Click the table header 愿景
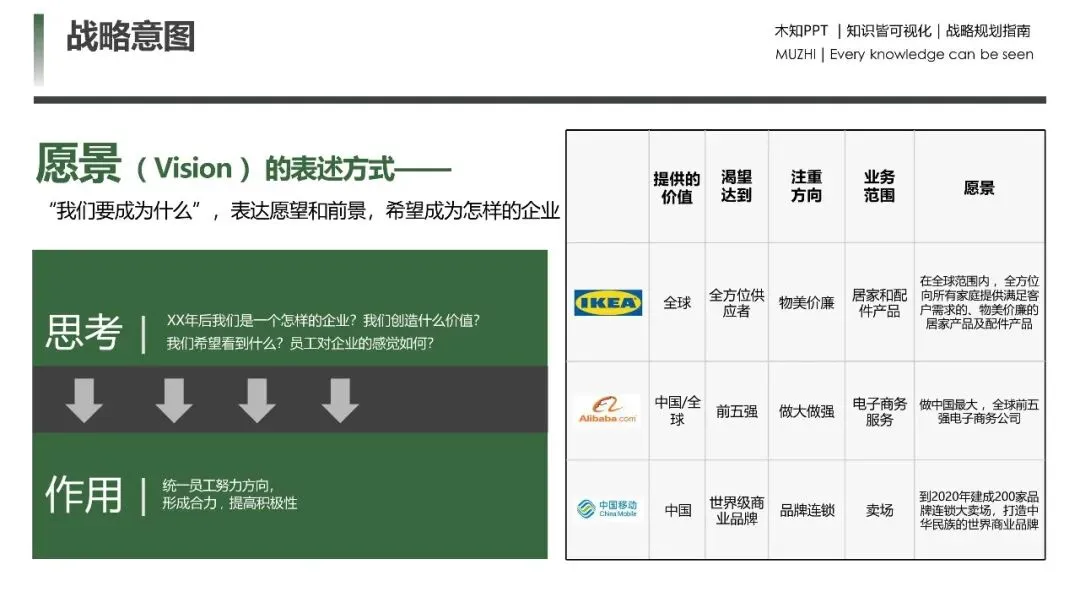Viewport: 1080px width, 608px height. (x=979, y=188)
